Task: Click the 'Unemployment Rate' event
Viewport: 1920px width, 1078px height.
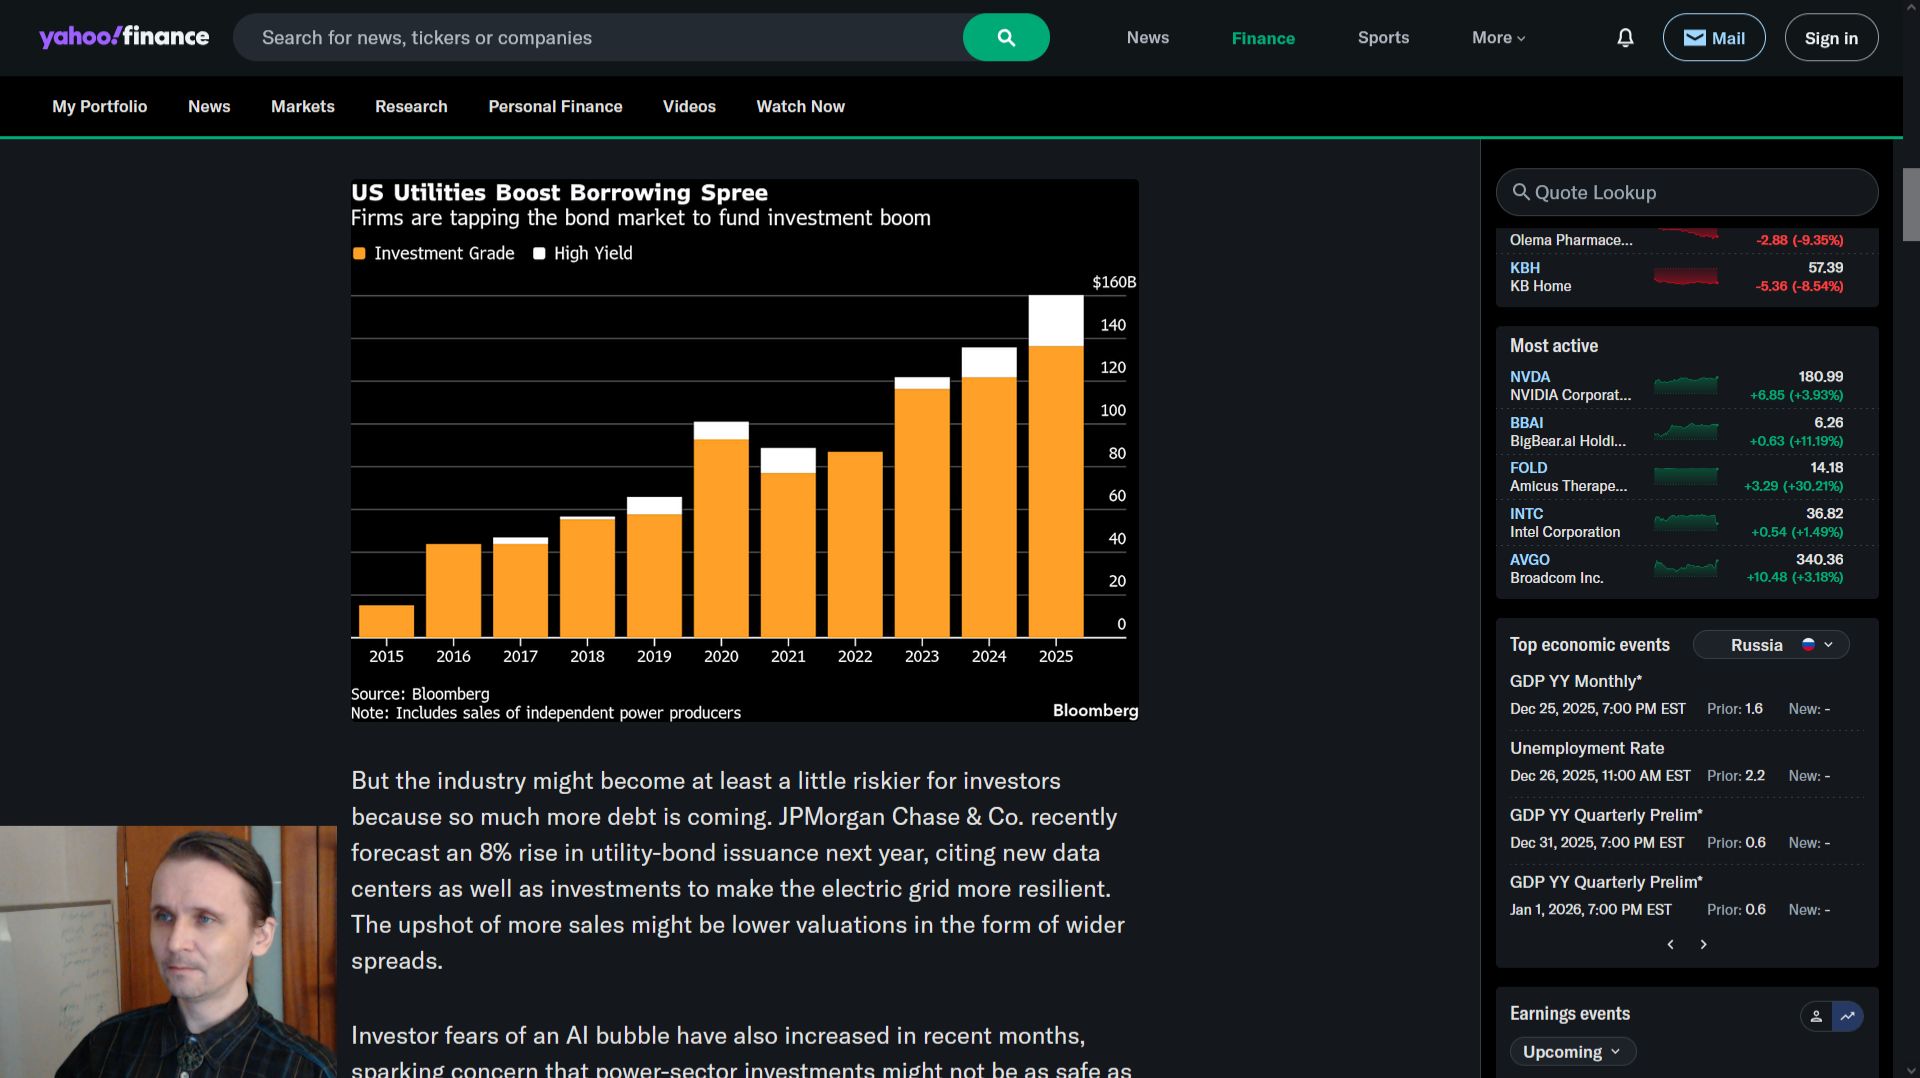Action: (1587, 748)
